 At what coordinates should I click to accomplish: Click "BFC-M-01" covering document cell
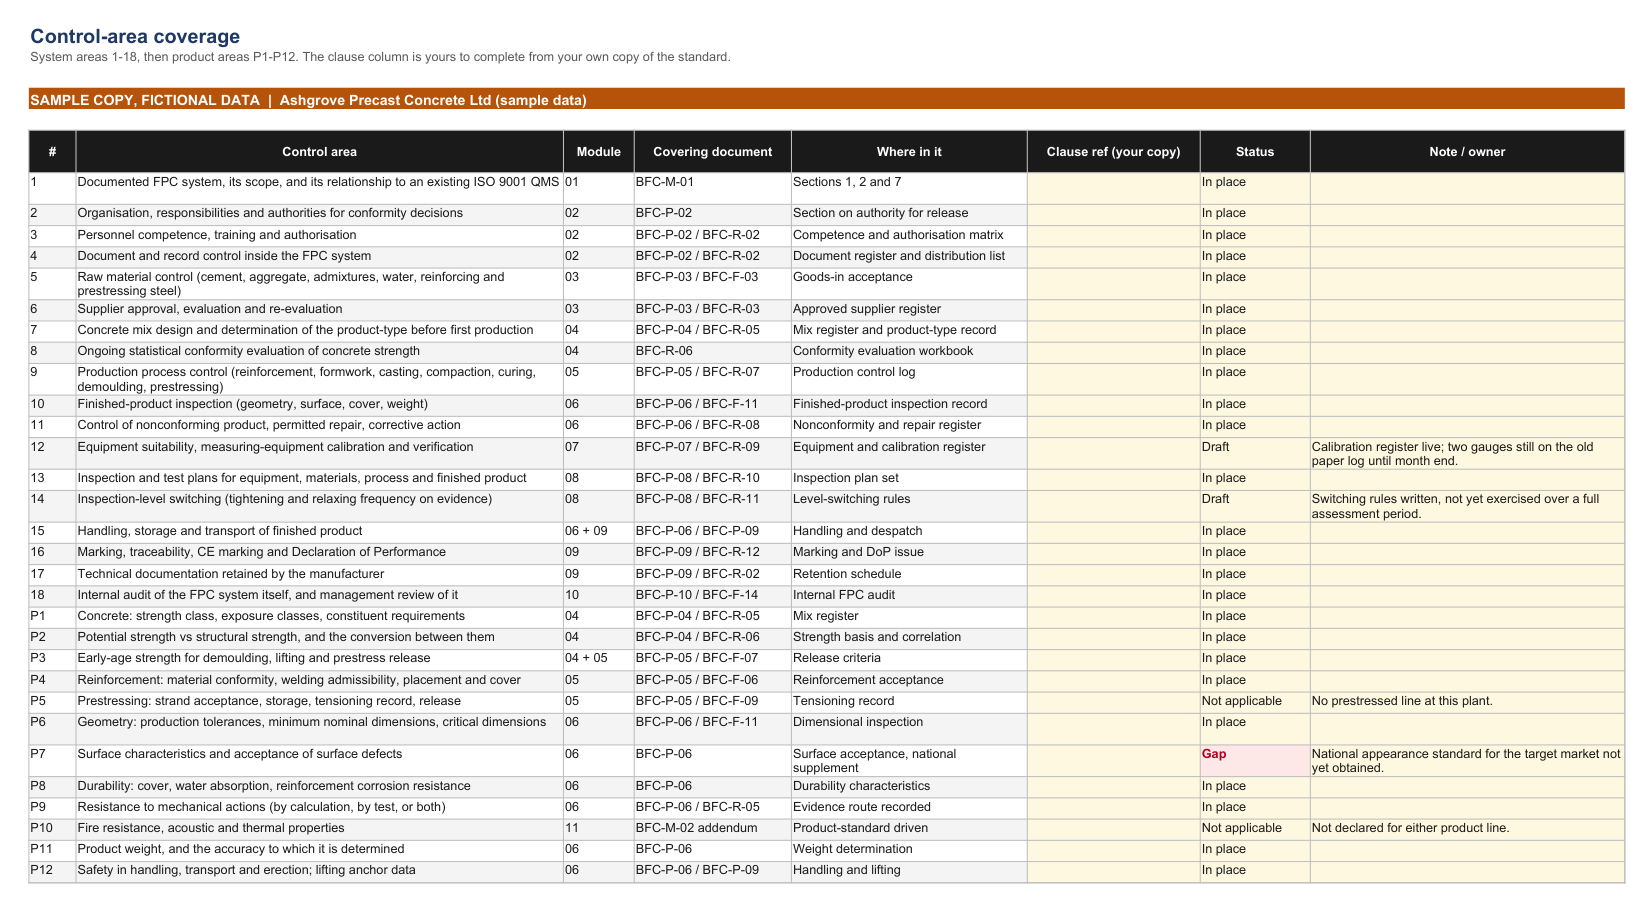[x=712, y=189]
